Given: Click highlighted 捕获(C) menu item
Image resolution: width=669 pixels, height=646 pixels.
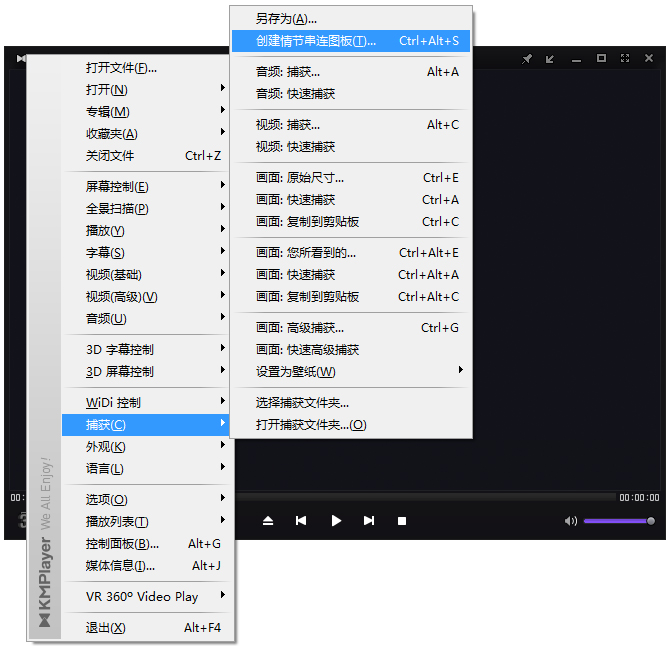Looking at the screenshot, I should tap(145, 425).
